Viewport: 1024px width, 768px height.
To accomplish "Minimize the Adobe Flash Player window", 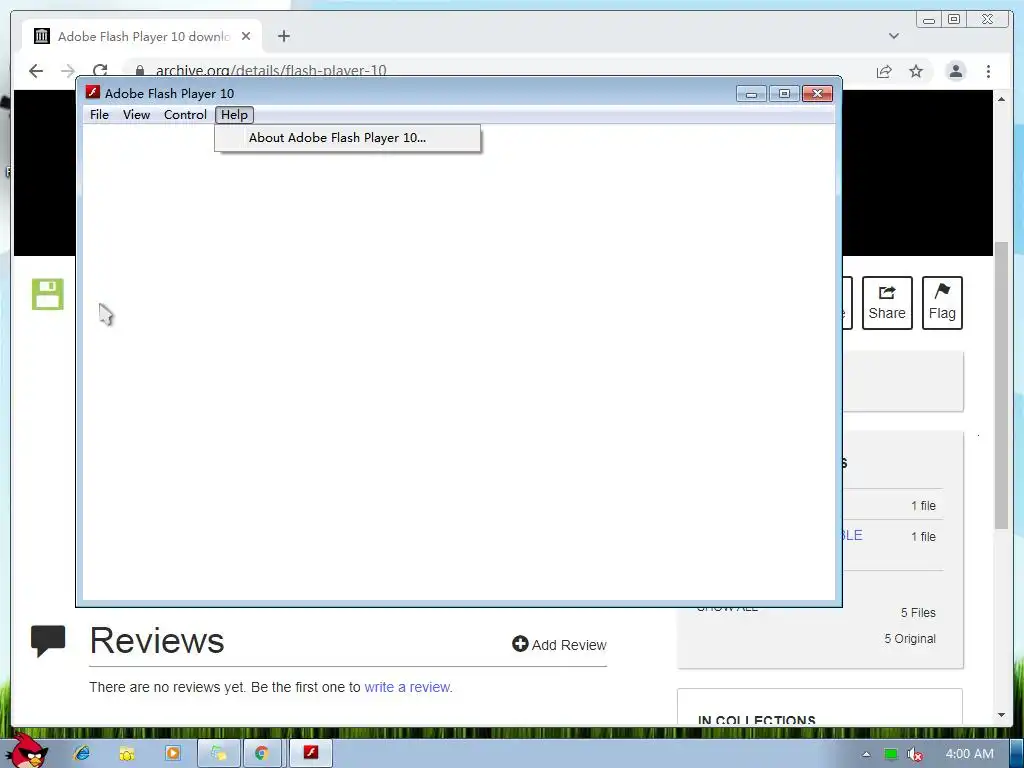I will [751, 94].
